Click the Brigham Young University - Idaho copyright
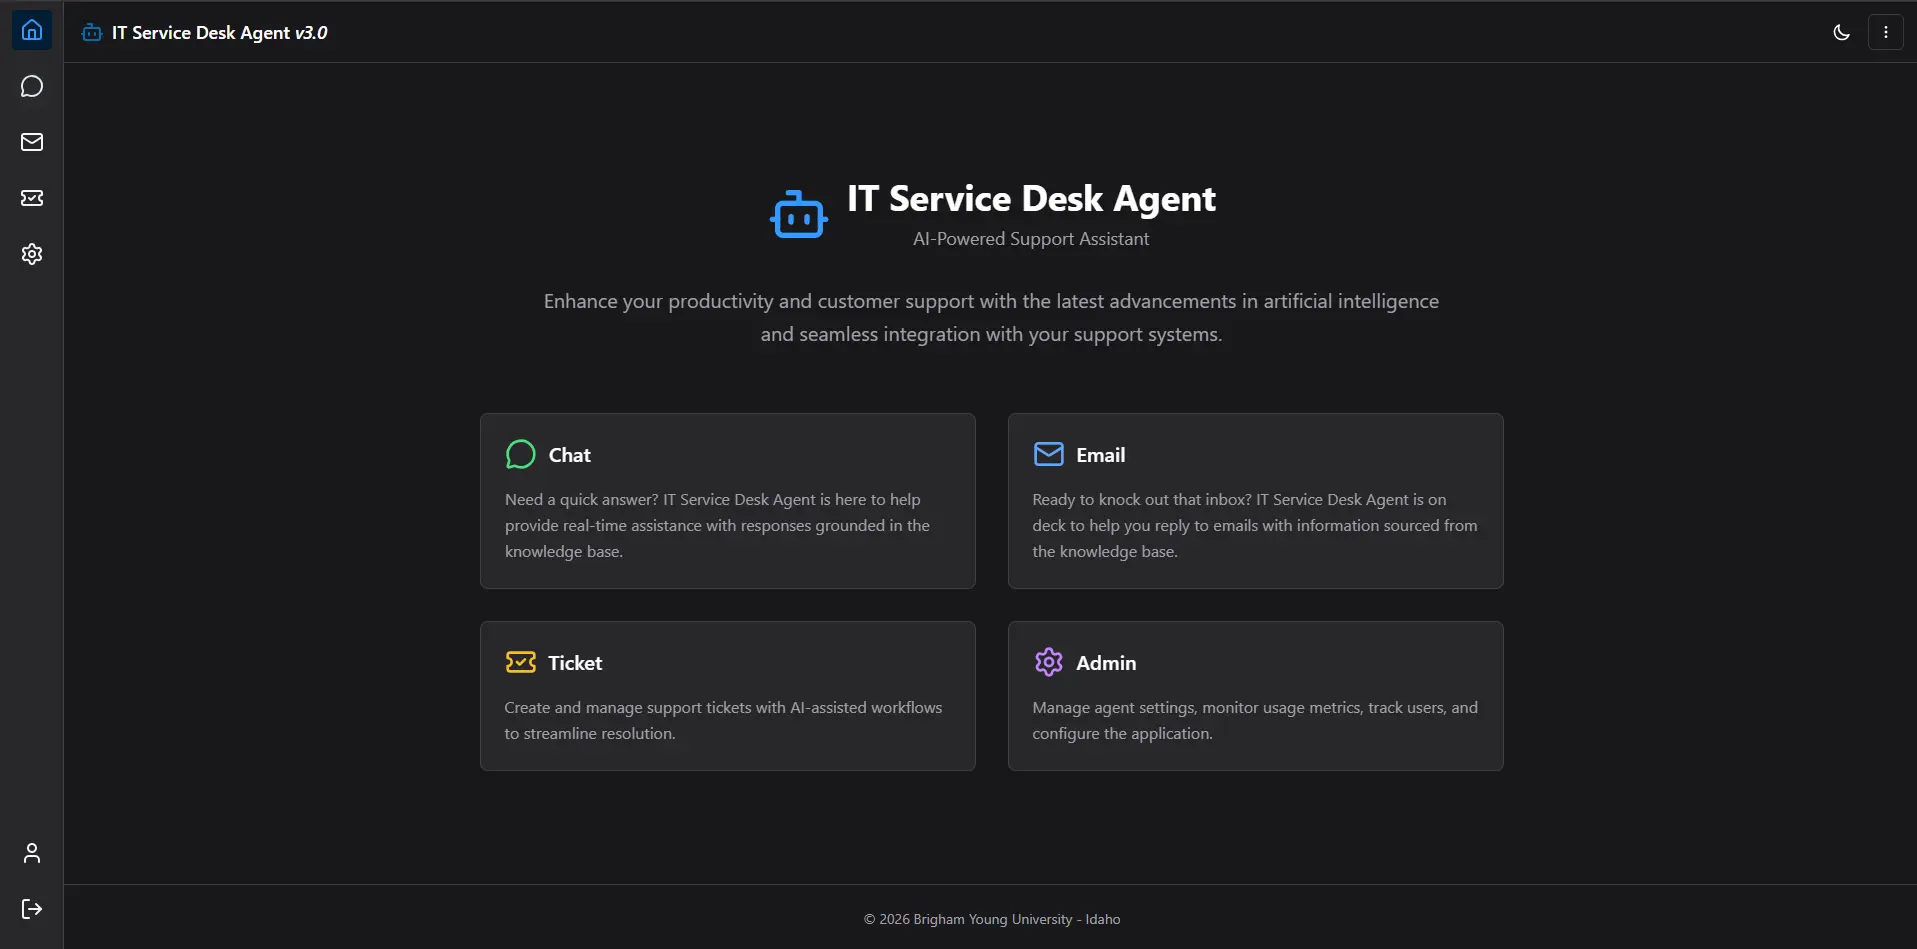The width and height of the screenshot is (1917, 949). (x=992, y=919)
